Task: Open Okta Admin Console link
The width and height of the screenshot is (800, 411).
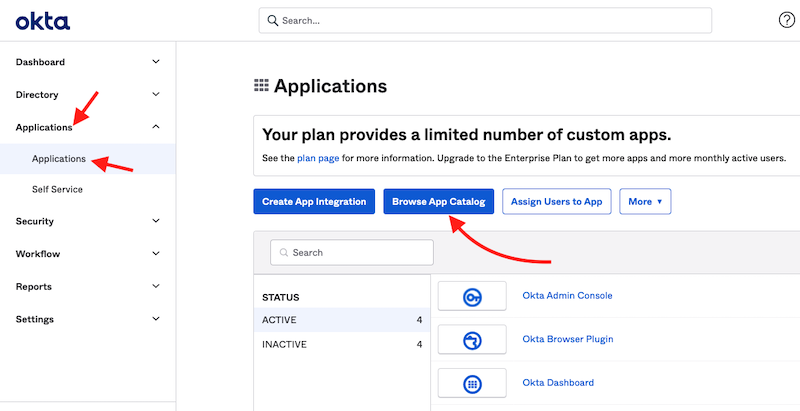Action: click(567, 295)
